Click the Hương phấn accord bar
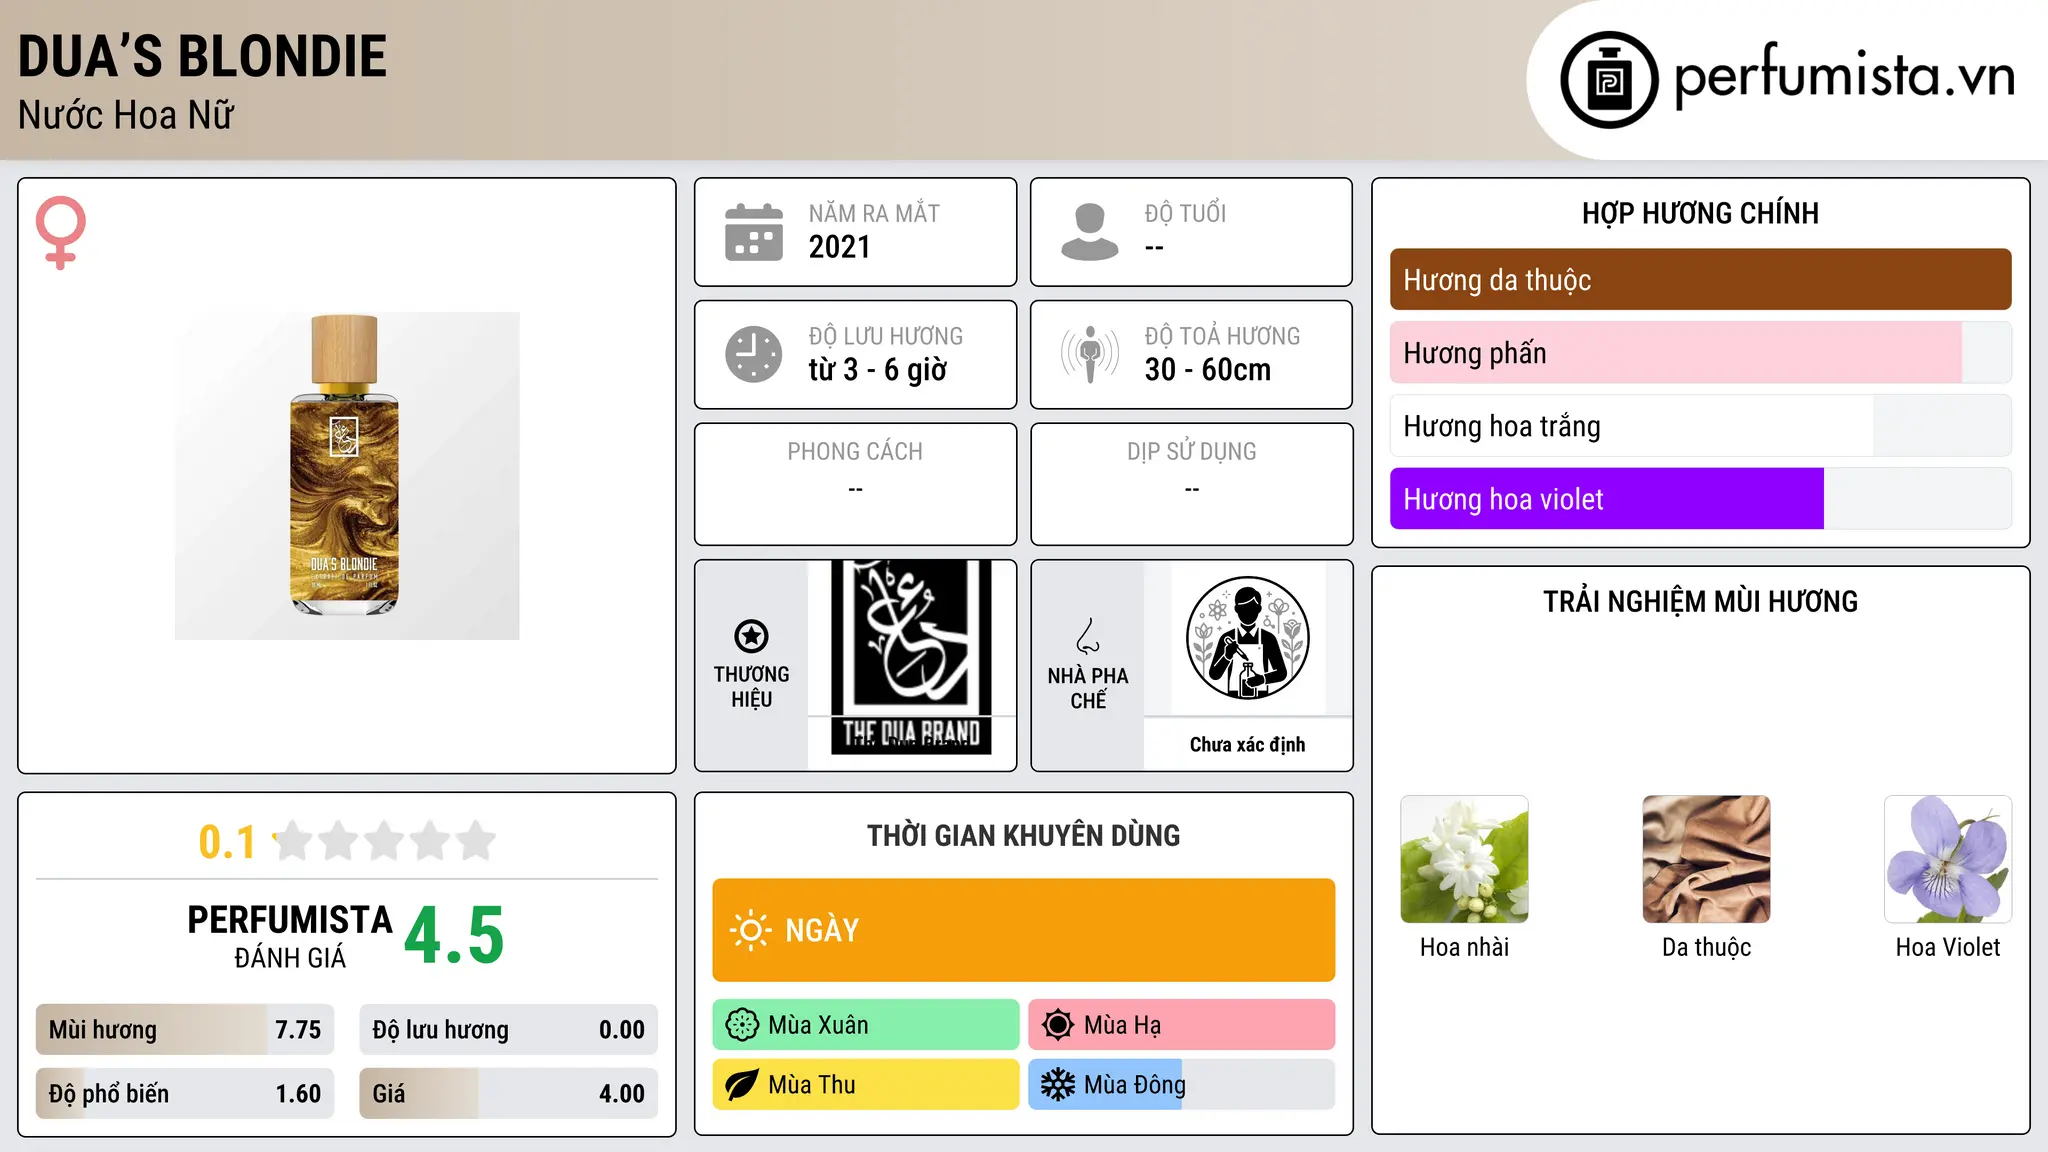The width and height of the screenshot is (2048, 1152). [1700, 353]
